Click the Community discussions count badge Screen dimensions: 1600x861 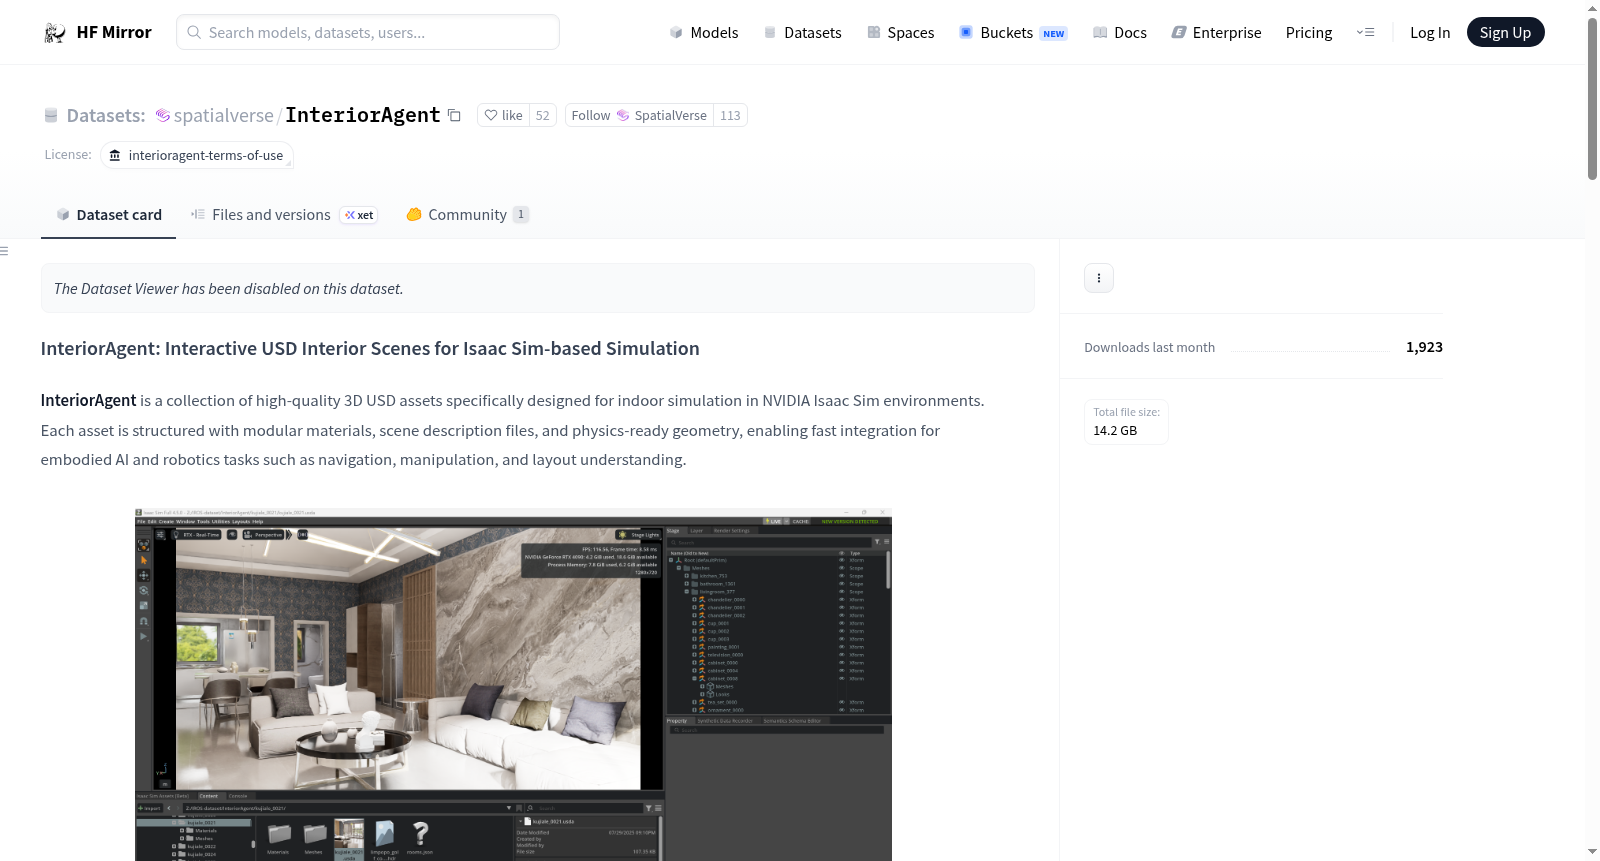pos(521,215)
